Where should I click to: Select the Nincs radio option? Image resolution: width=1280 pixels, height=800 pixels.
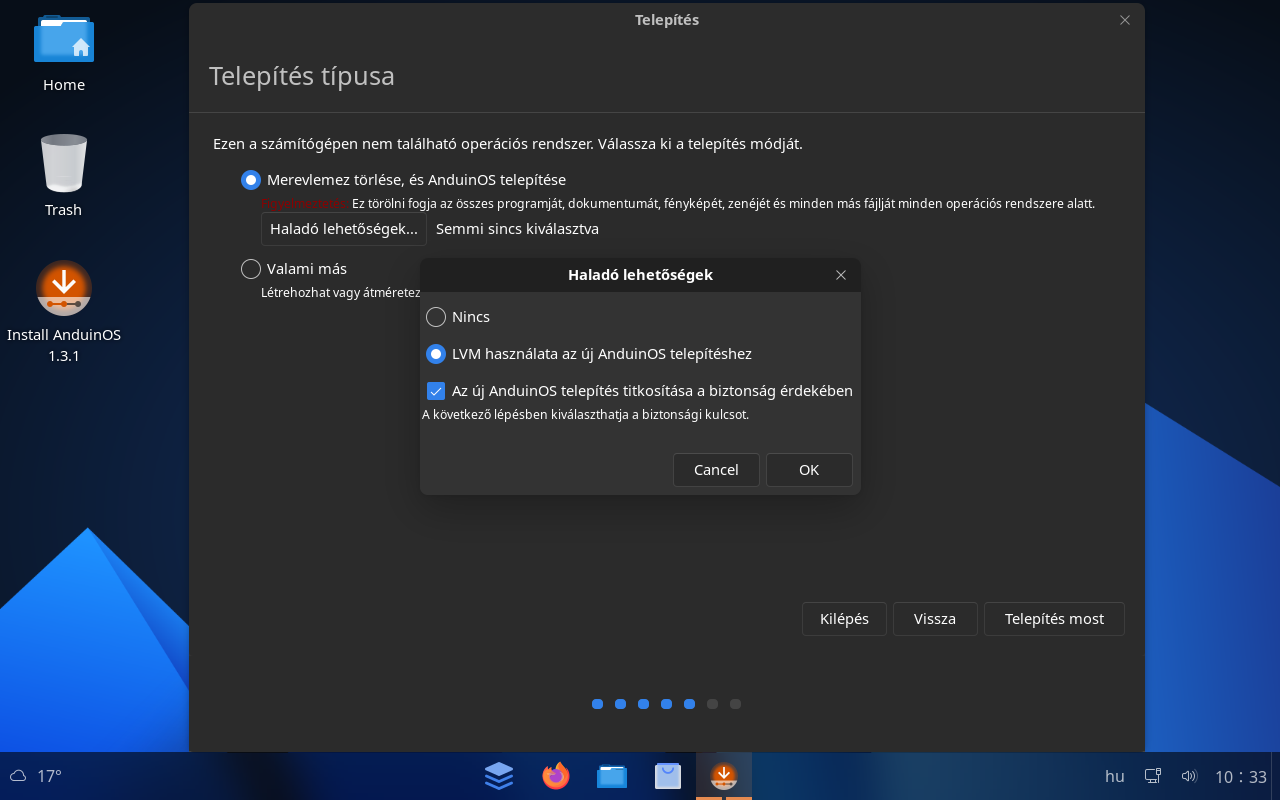436,317
